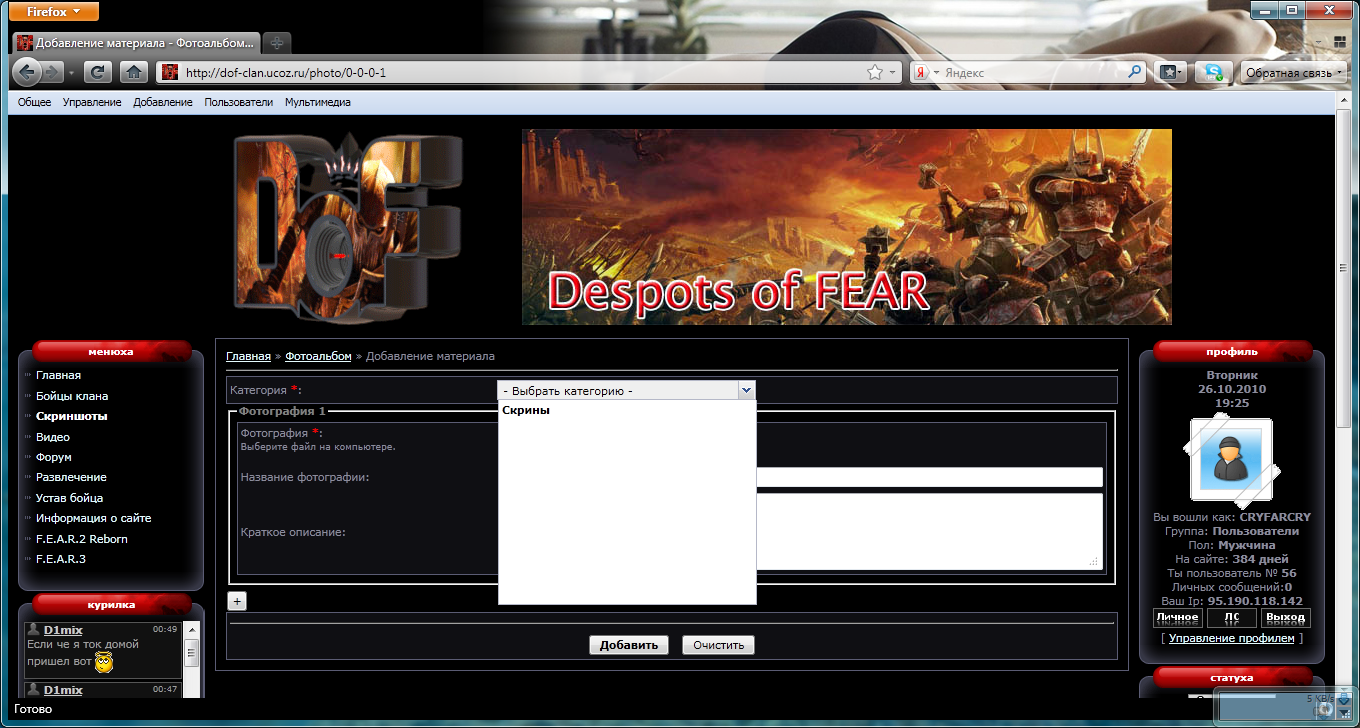Go forward with Firefox forward arrow

[52, 72]
